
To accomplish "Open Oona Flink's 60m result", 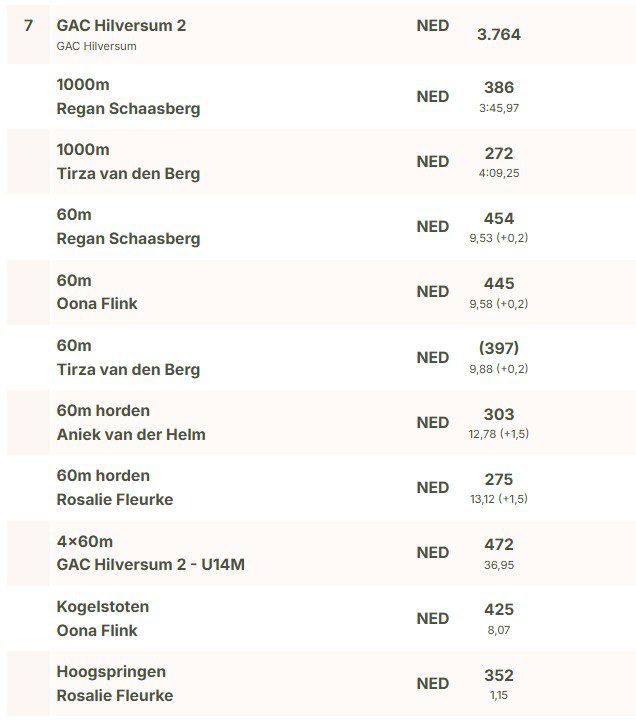I will click(x=97, y=303).
